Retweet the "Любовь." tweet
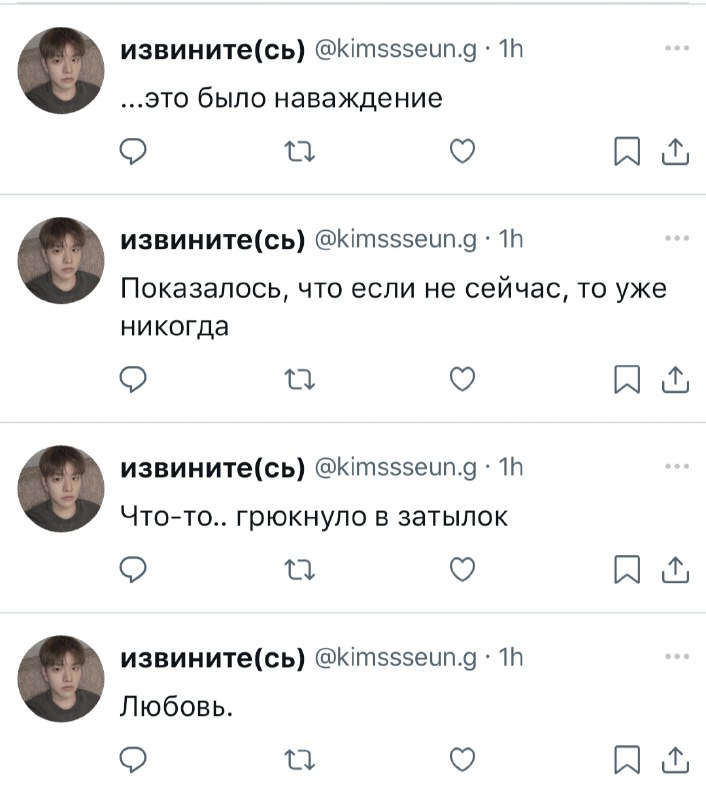 (x=299, y=760)
